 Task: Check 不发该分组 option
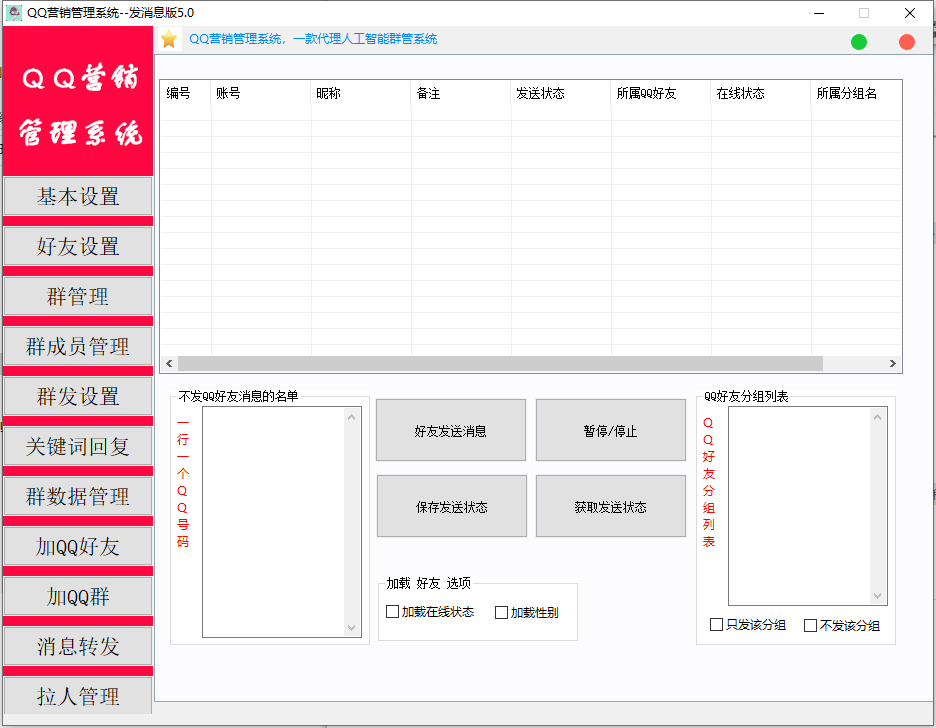(811, 625)
